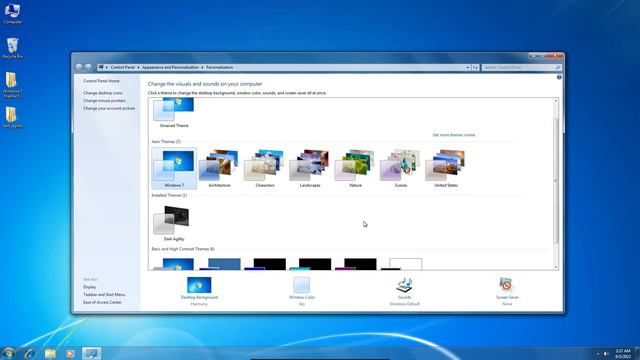Image resolution: width=640 pixels, height=360 pixels.
Task: Open the address bar history dropdown
Action: coord(468,67)
